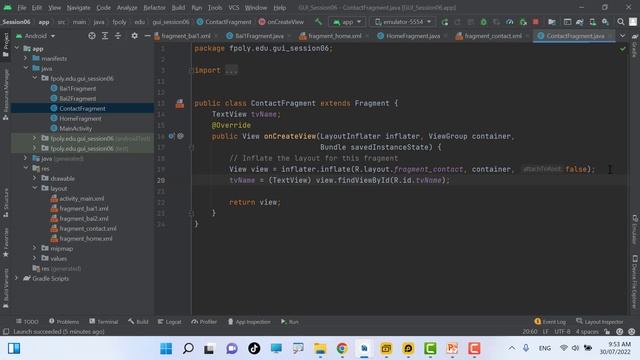
Task: Switch to HomeFragment.java editor tab
Action: click(413, 36)
